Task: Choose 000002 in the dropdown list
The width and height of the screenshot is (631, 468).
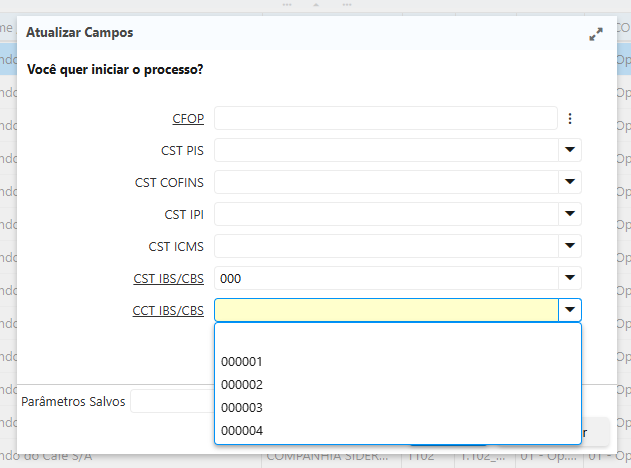Action: click(x=241, y=385)
